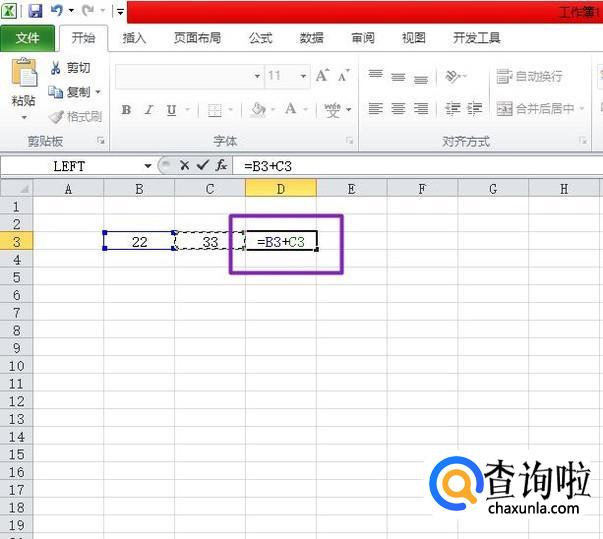Select column G header
The image size is (603, 539).
[x=493, y=188]
